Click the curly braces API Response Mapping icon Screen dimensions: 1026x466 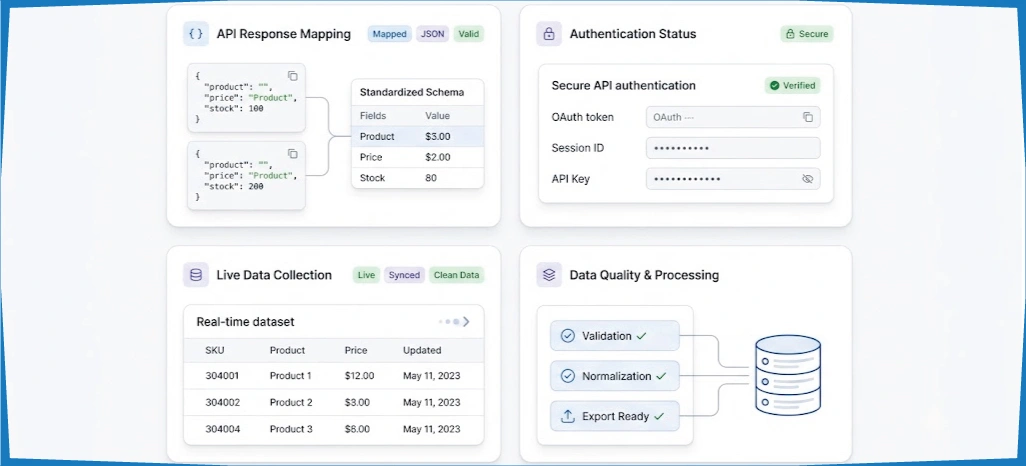[x=196, y=34]
